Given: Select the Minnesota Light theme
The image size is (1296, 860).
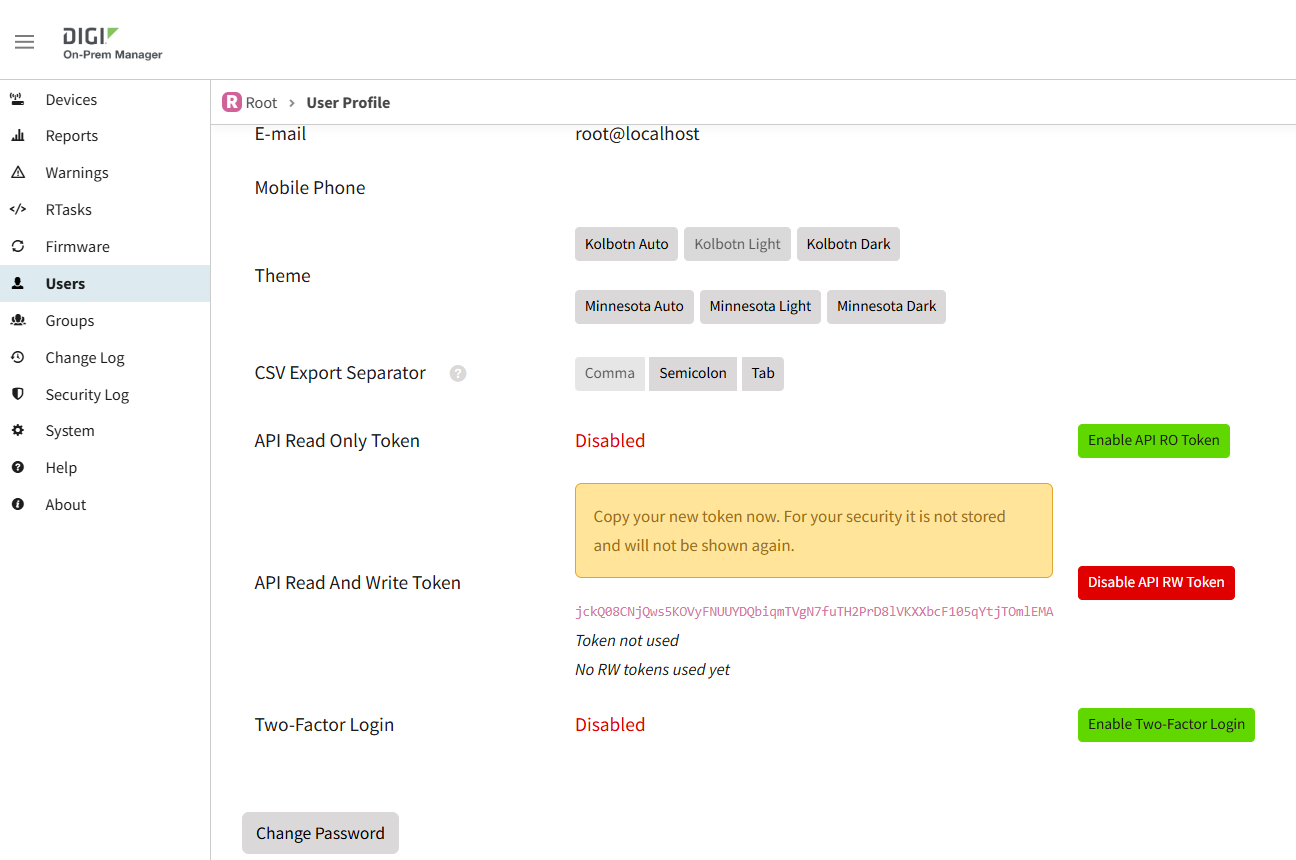Looking at the screenshot, I should (760, 307).
